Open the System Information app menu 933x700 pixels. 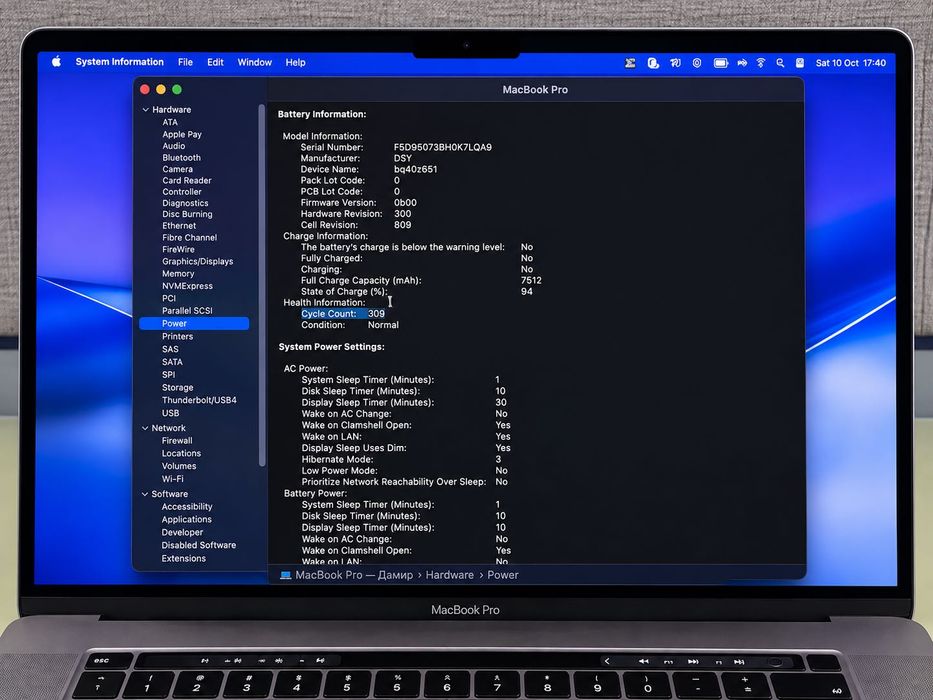click(120, 62)
